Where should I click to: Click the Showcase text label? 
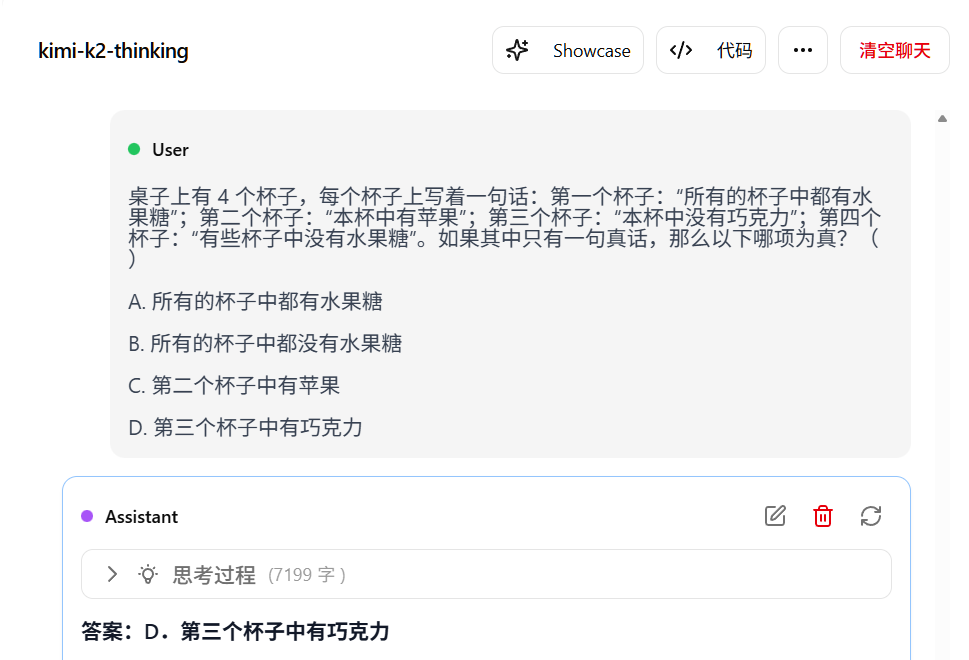pyautogui.click(x=591, y=51)
